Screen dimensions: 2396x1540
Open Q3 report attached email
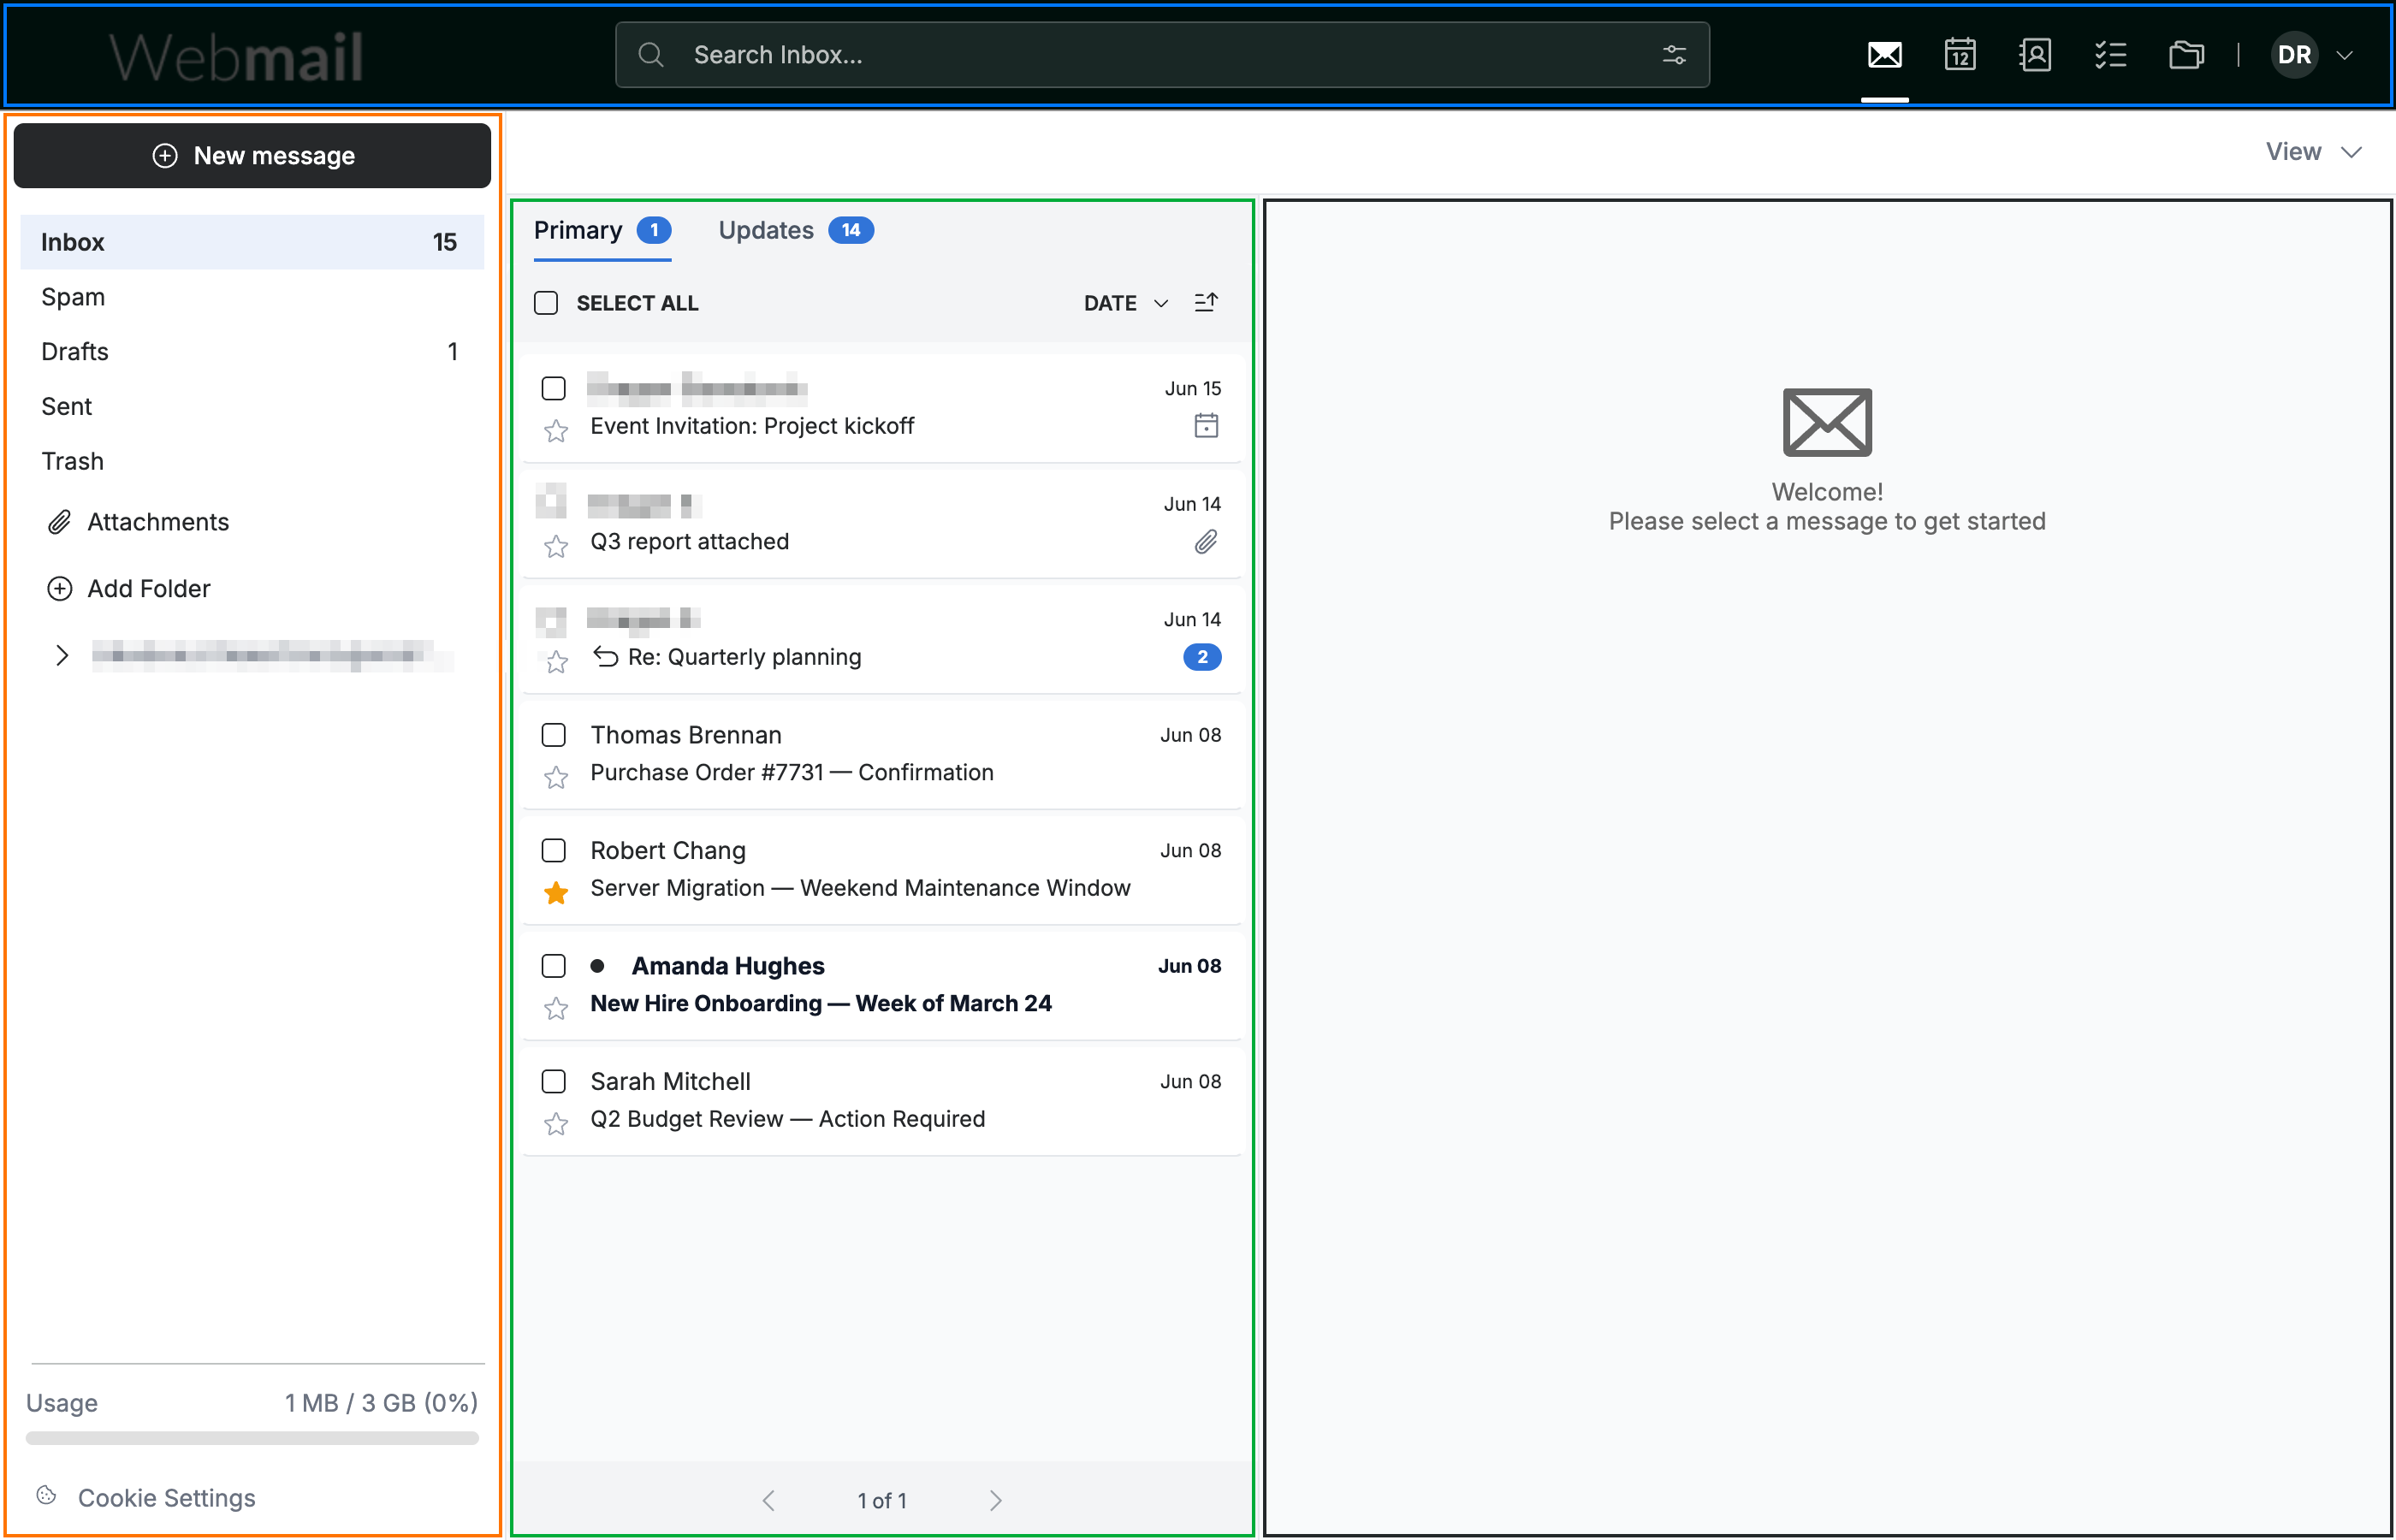(x=882, y=524)
